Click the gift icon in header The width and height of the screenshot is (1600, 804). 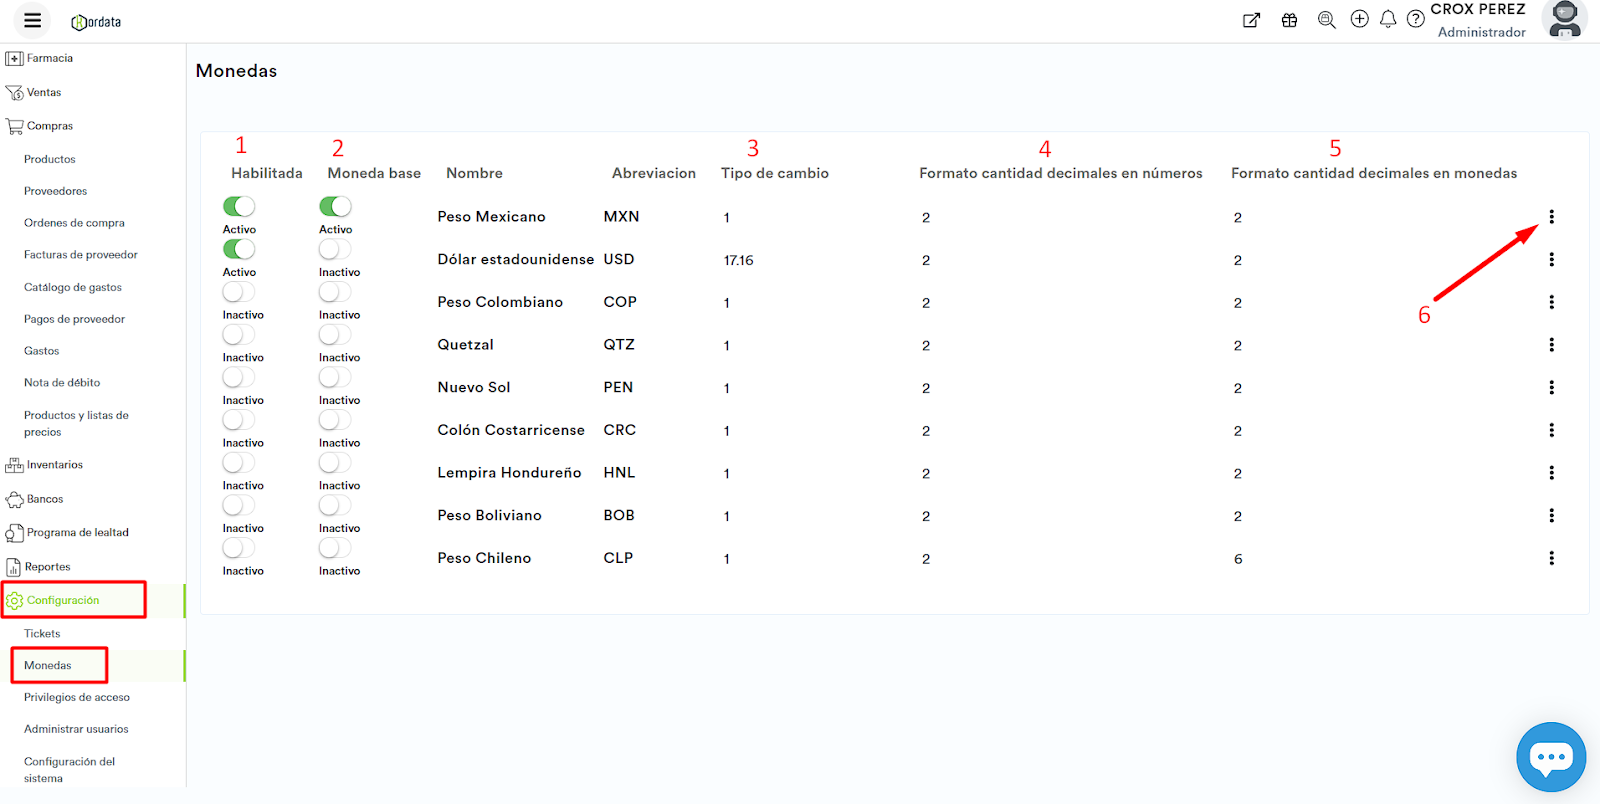[x=1289, y=20]
